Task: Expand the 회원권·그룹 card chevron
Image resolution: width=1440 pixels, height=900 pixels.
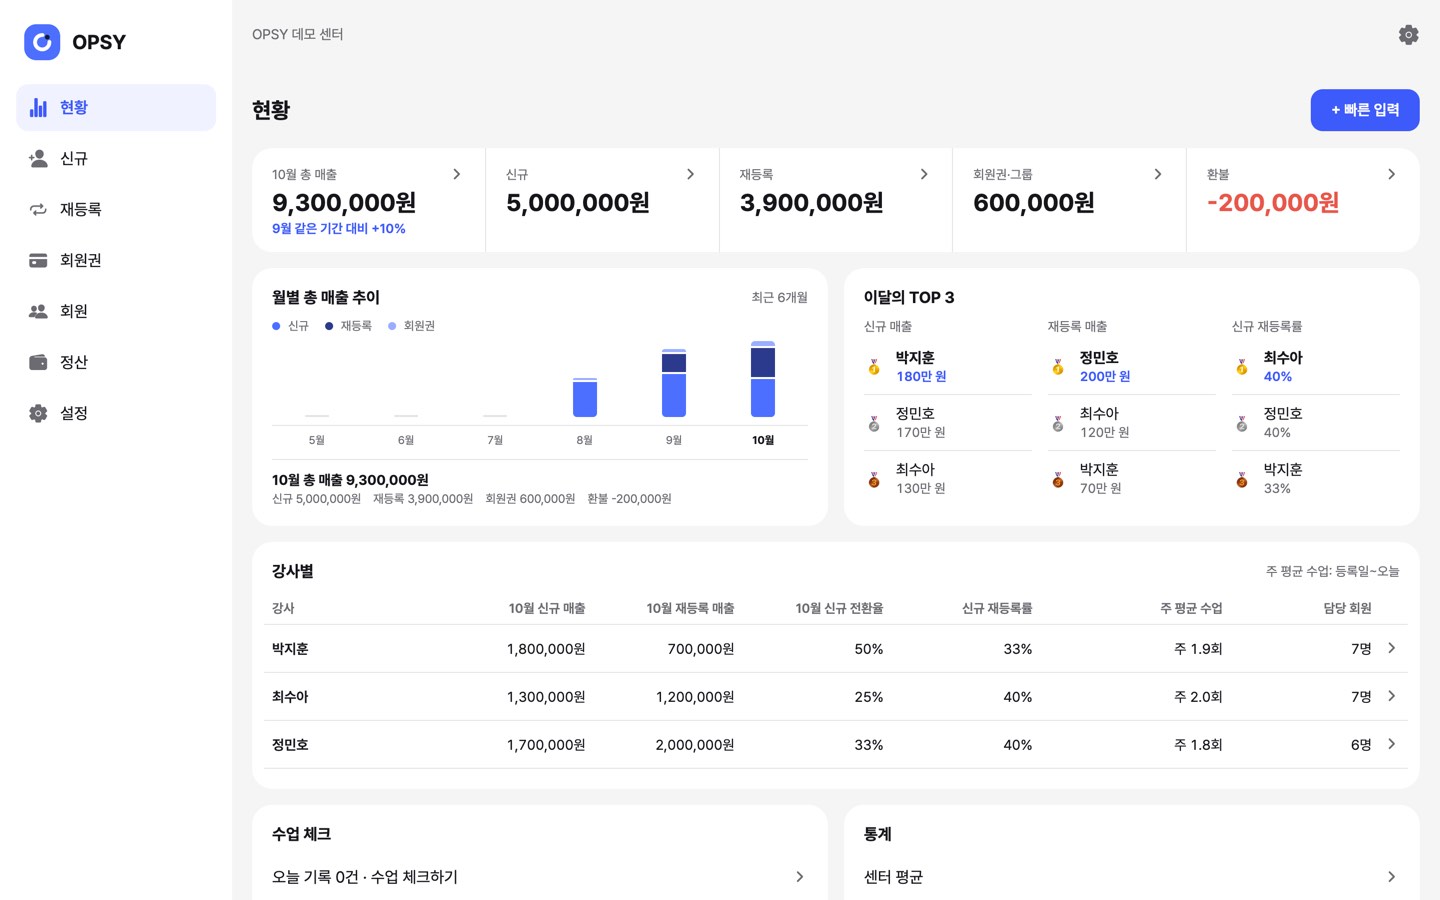Action: (1158, 174)
